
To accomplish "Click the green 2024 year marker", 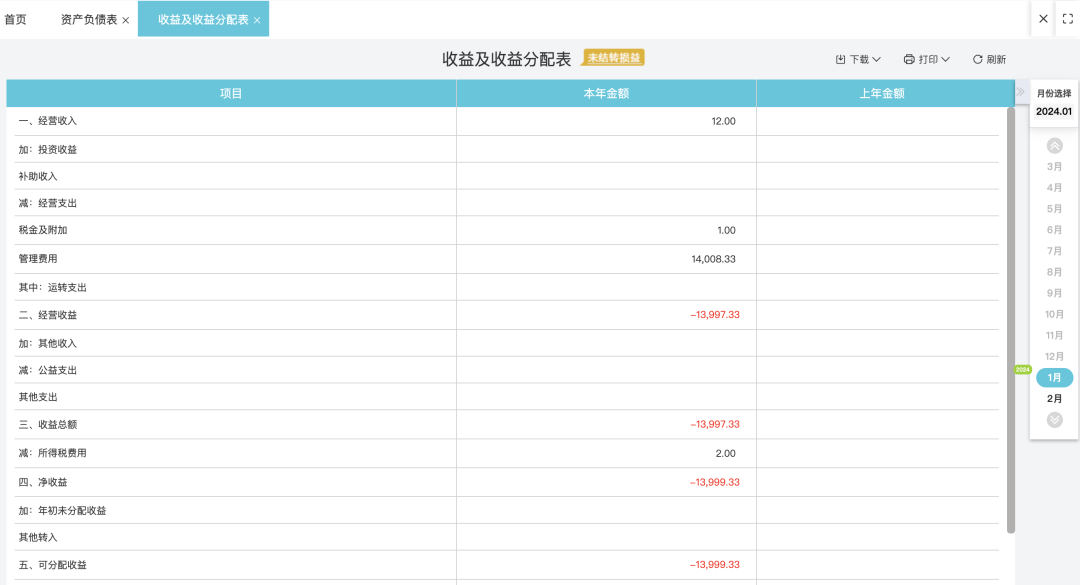I will pos(1023,370).
